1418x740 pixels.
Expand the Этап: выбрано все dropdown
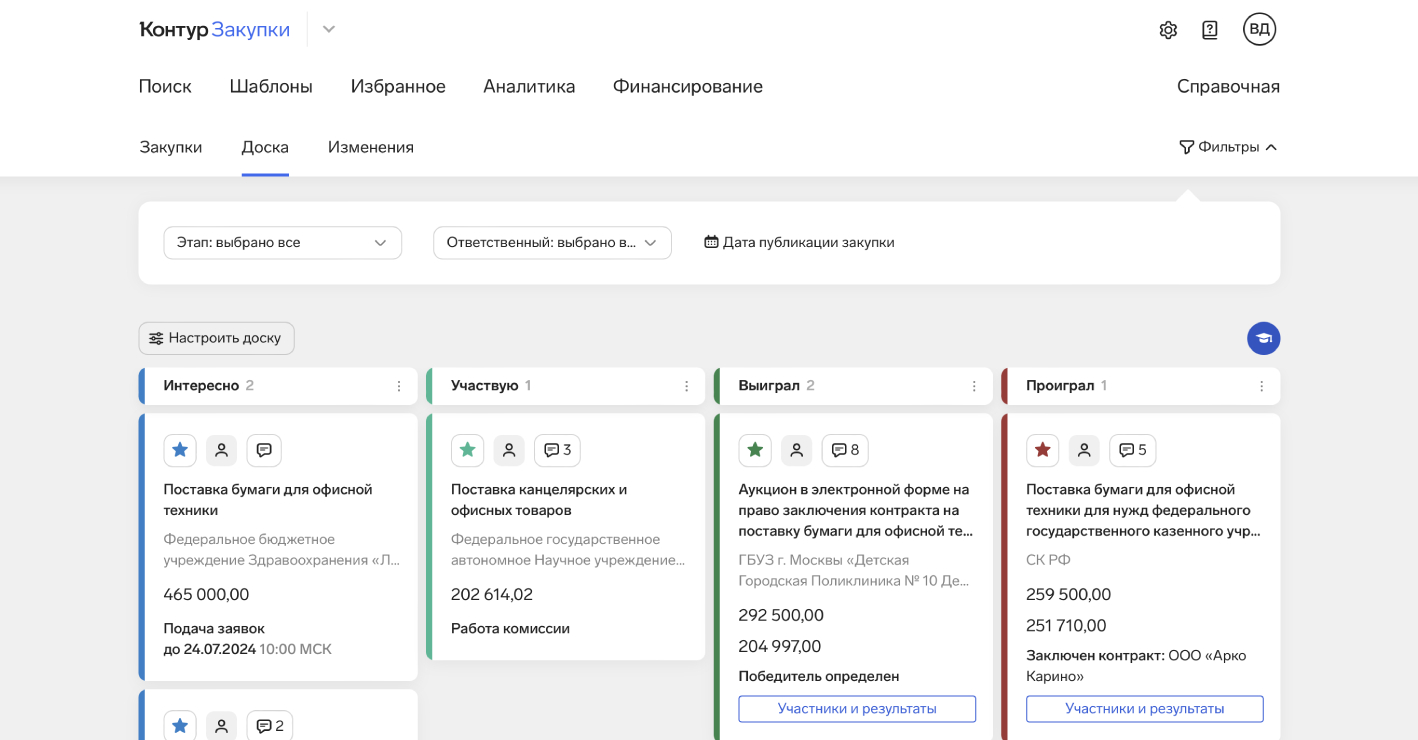coord(282,243)
